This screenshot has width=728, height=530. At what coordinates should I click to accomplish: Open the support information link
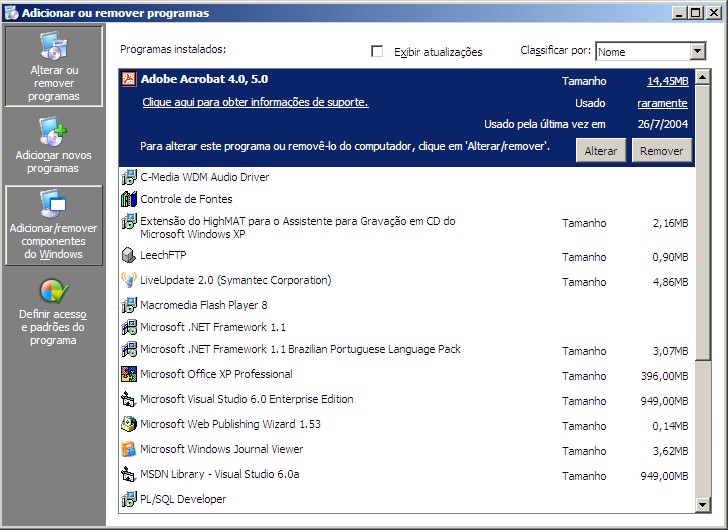(x=255, y=102)
